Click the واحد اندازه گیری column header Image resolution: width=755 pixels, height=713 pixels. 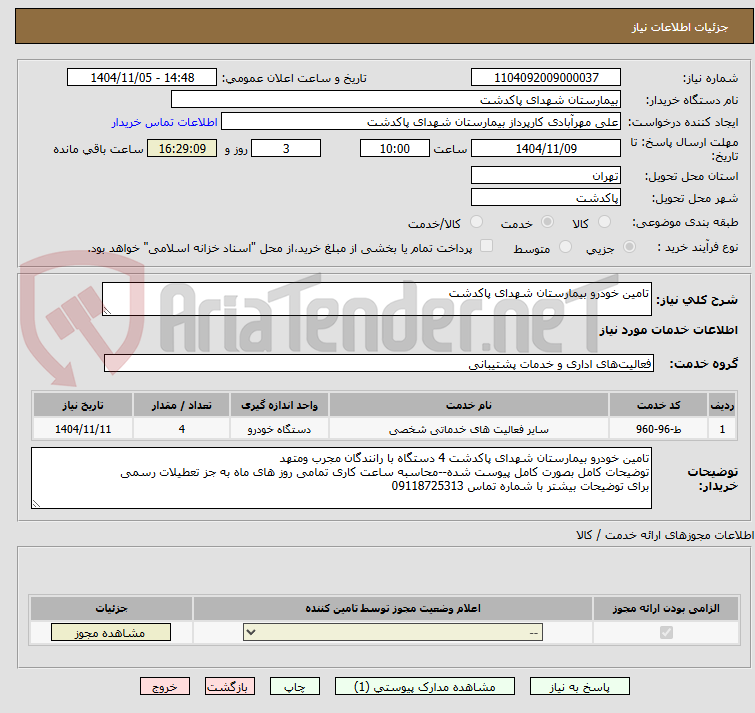click(280, 405)
